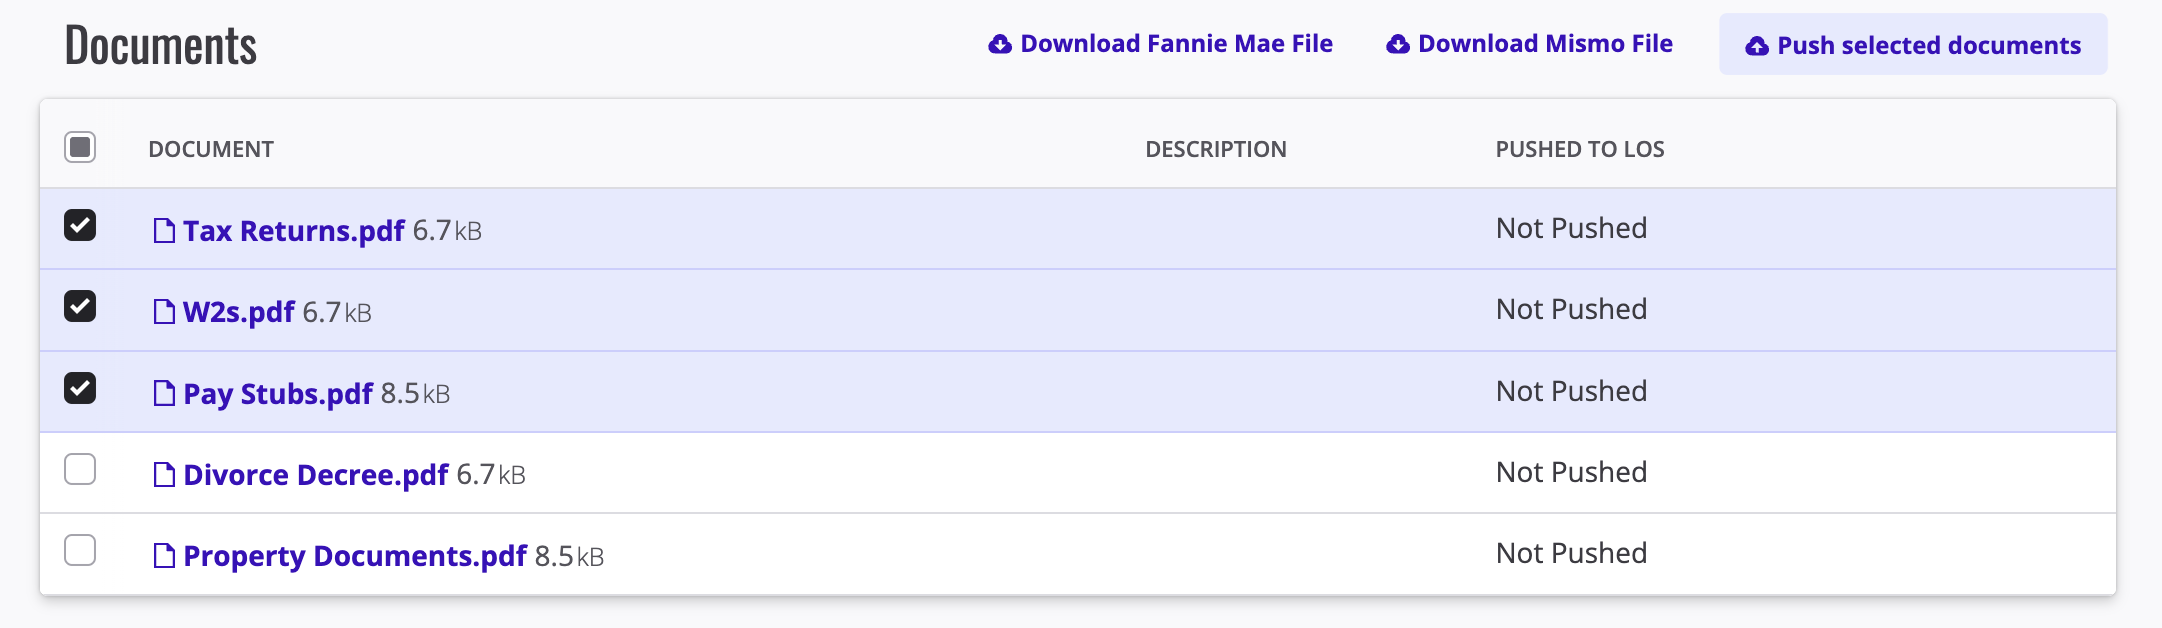Click the Download Fannie Mae File link
Viewport: 2162px width, 628px height.
1175,44
